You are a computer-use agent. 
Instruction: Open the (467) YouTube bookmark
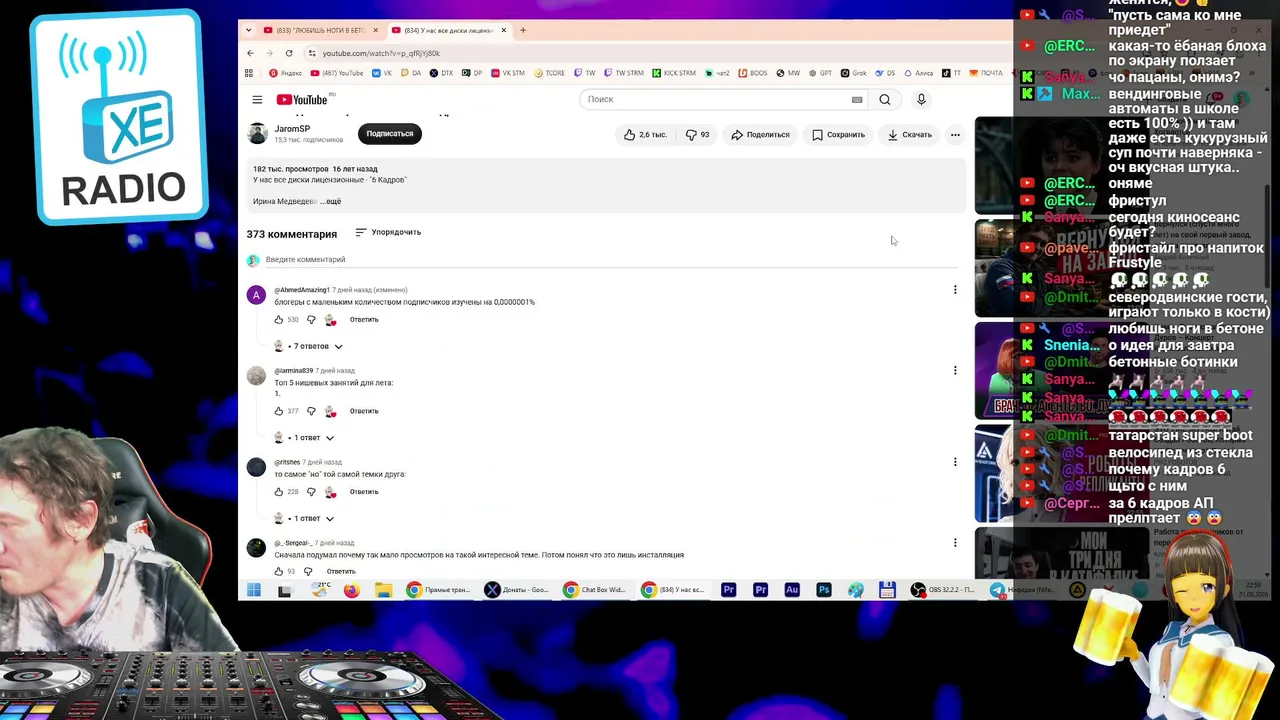click(337, 73)
